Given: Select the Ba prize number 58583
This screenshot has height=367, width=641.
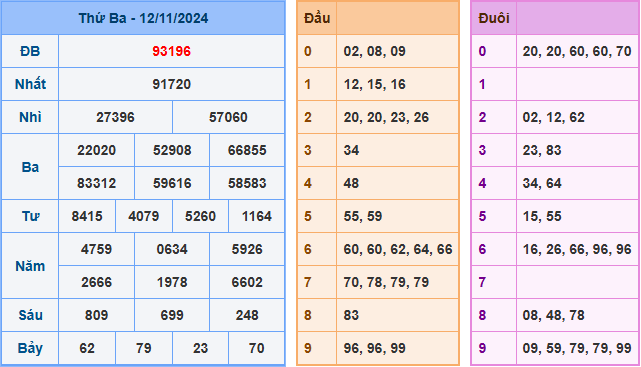Looking at the screenshot, I should (247, 183).
